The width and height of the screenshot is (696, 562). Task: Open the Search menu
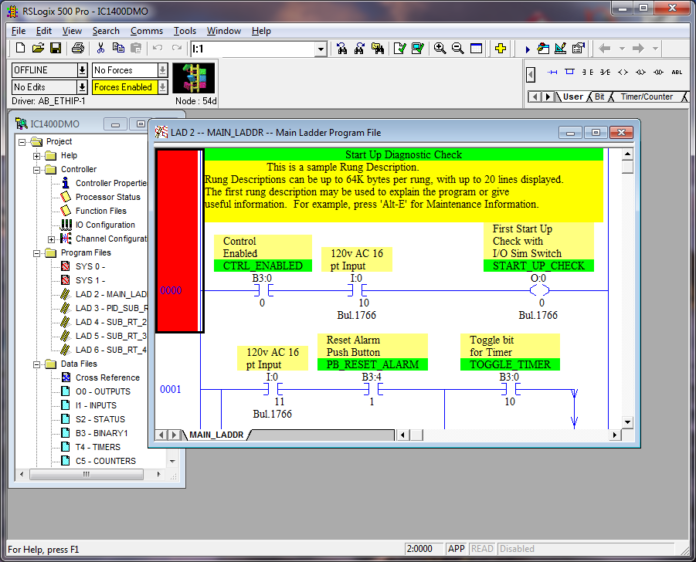pyautogui.click(x=106, y=31)
